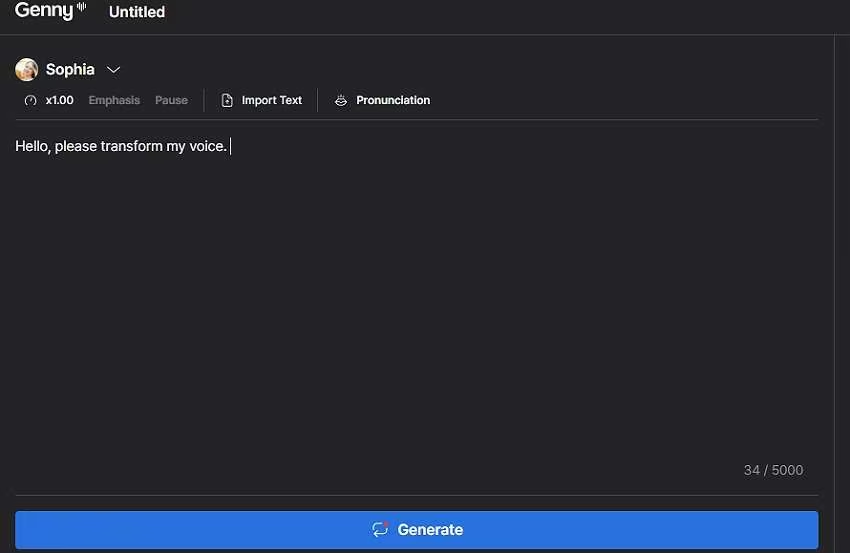Rename the Untitled project title
850x553 pixels.
tap(137, 12)
